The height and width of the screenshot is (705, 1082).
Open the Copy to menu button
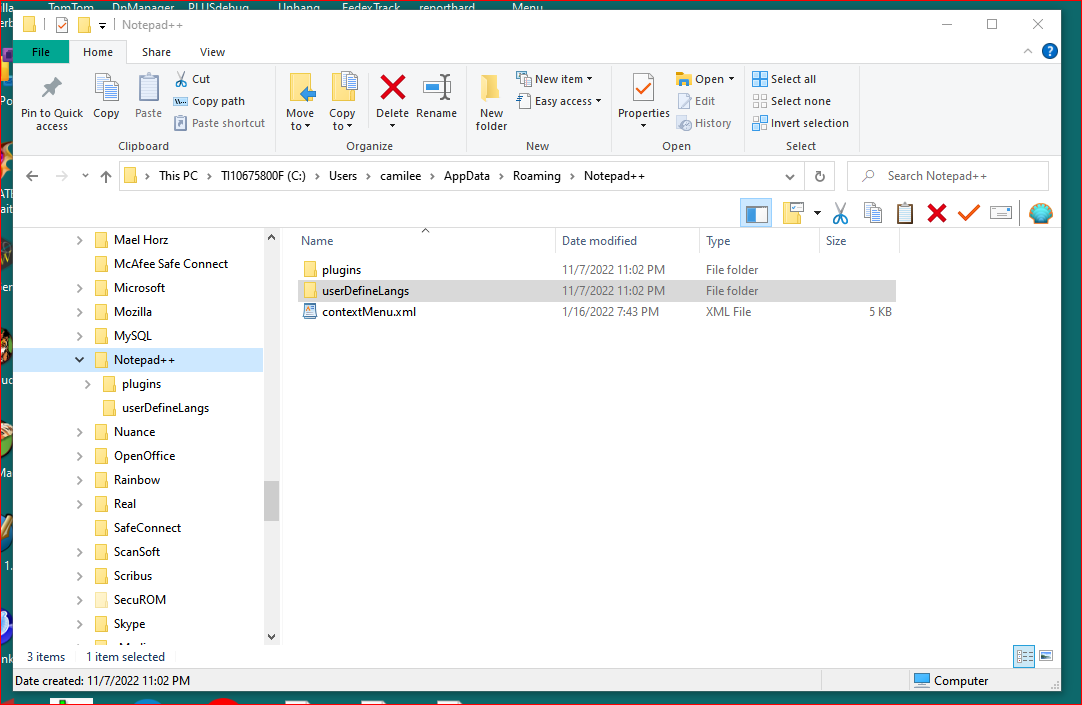pyautogui.click(x=342, y=102)
